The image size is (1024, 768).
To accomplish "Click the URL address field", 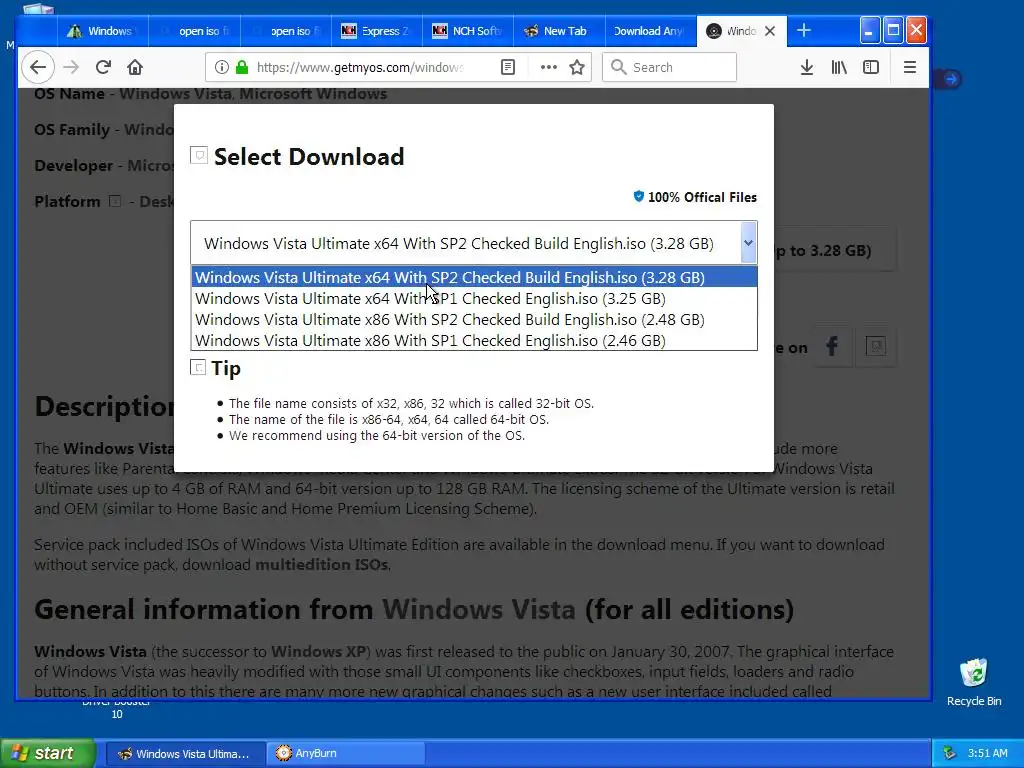I will (359, 67).
